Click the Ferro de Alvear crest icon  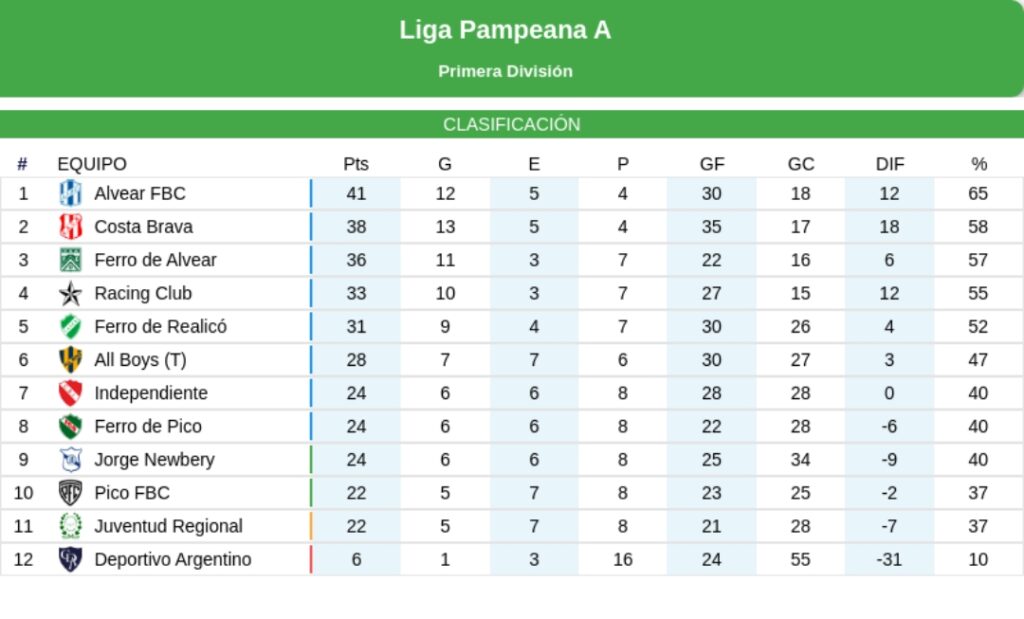click(x=71, y=260)
